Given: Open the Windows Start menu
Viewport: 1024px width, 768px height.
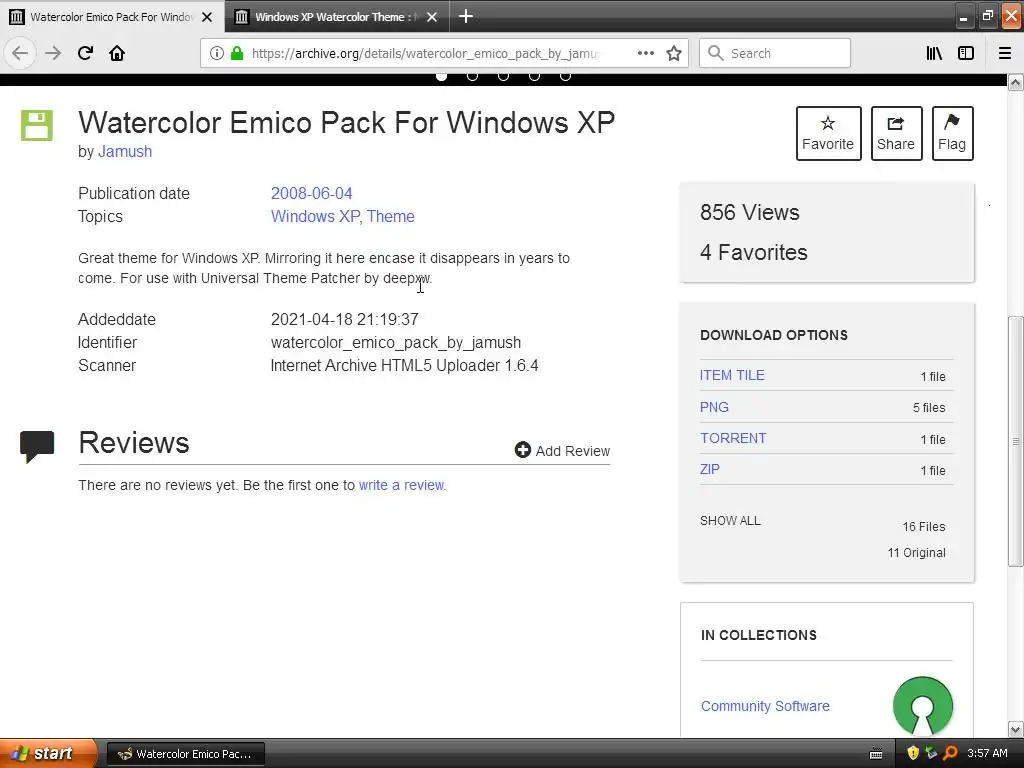Looking at the screenshot, I should click(49, 753).
